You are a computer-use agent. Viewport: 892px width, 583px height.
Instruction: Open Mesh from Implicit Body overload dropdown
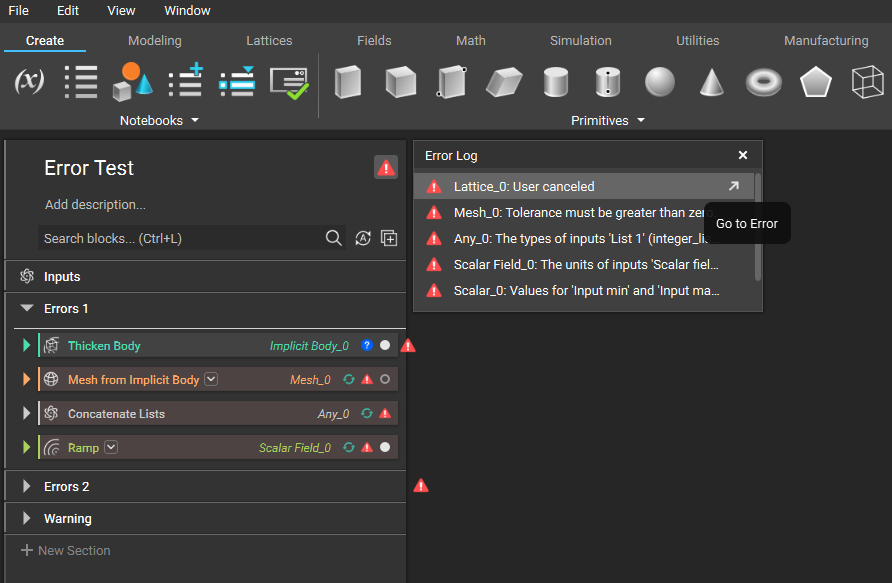(211, 379)
